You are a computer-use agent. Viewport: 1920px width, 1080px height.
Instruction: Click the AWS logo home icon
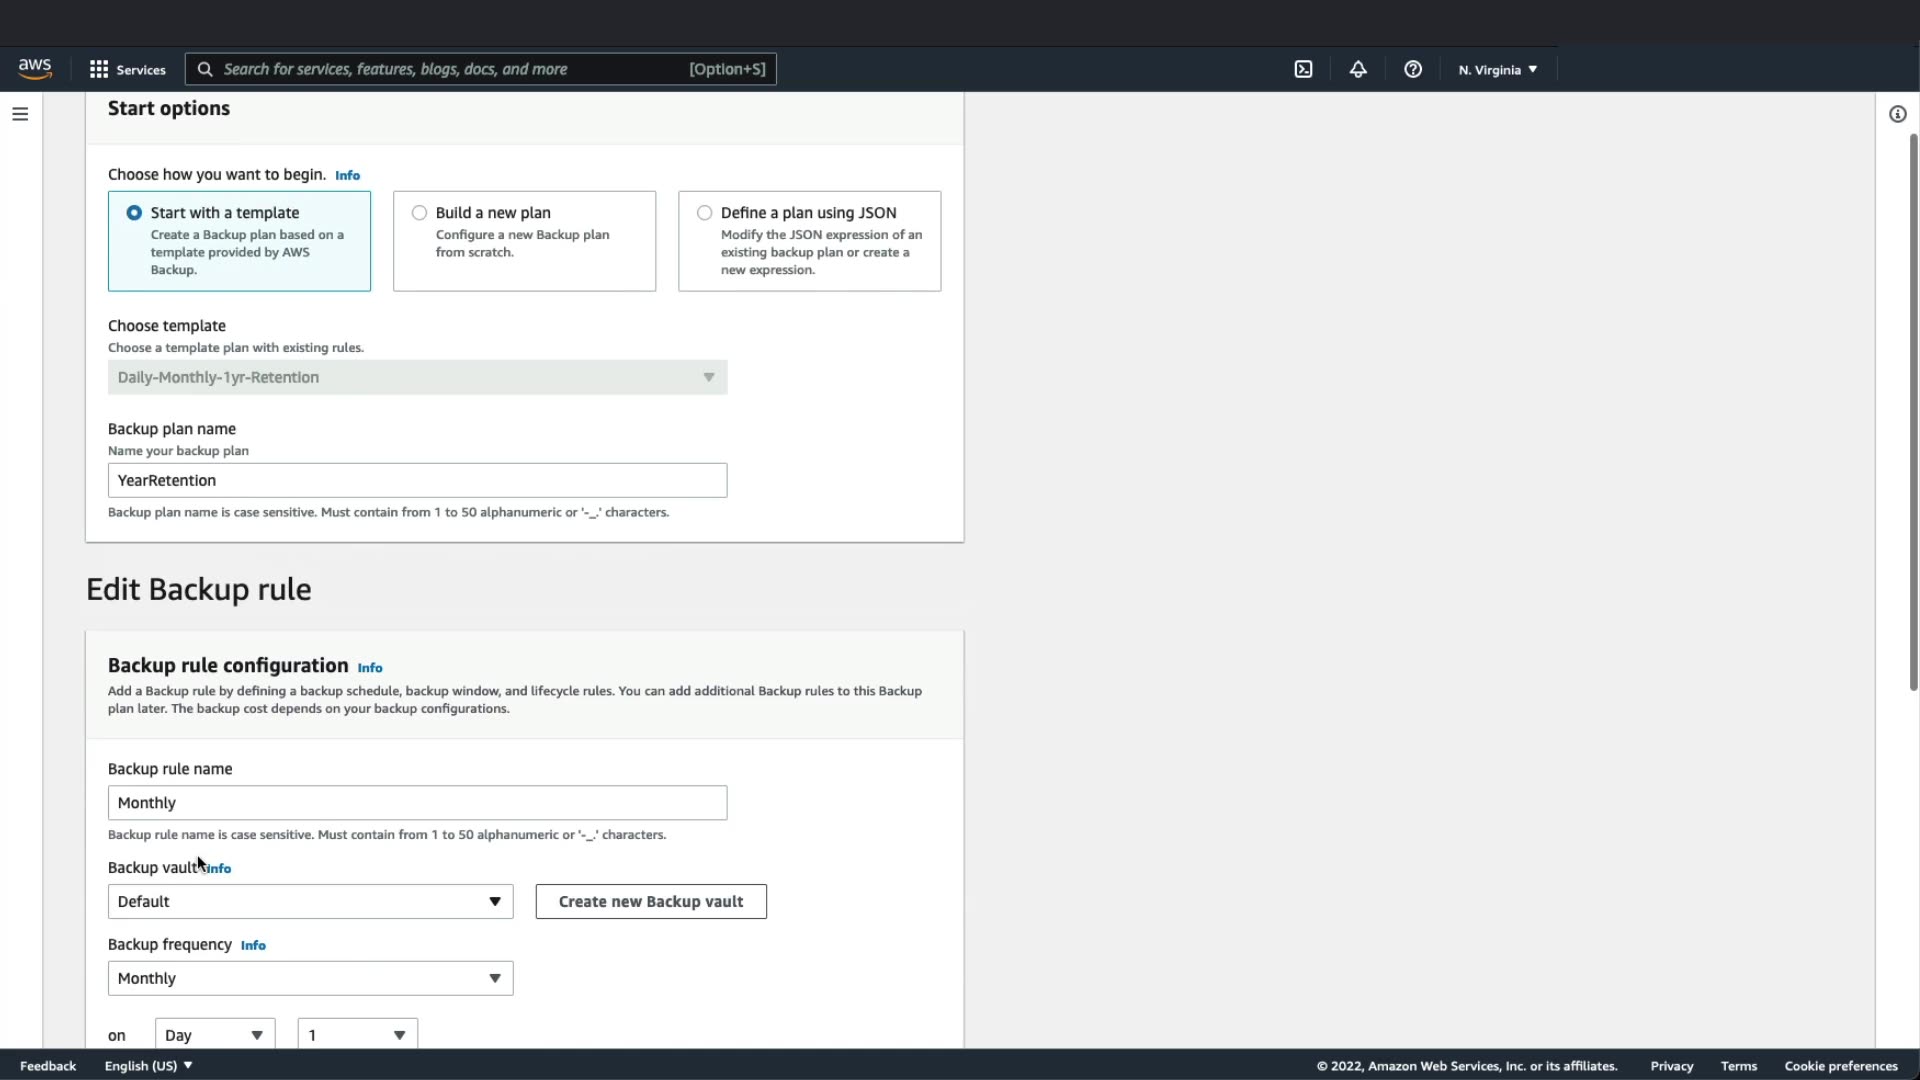35,69
